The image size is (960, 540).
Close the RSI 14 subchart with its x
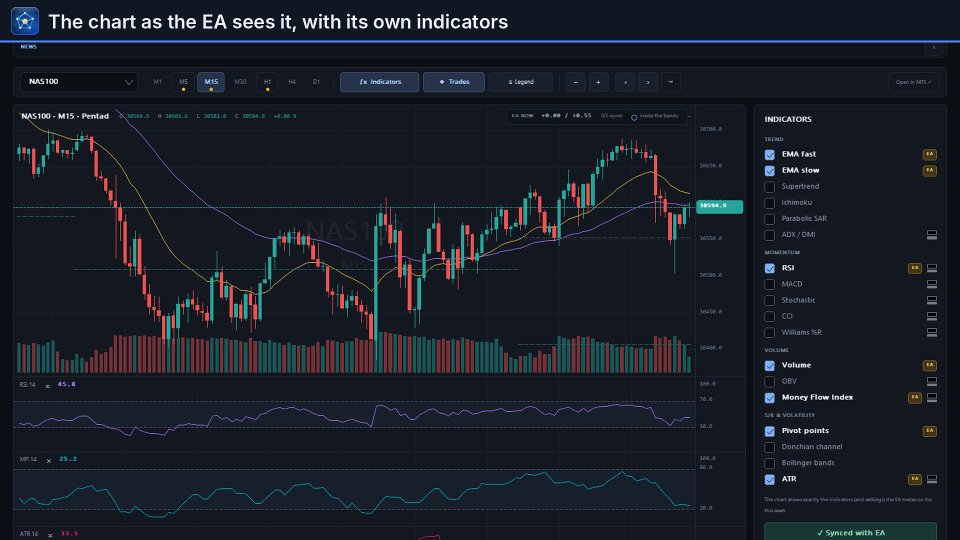pos(47,386)
